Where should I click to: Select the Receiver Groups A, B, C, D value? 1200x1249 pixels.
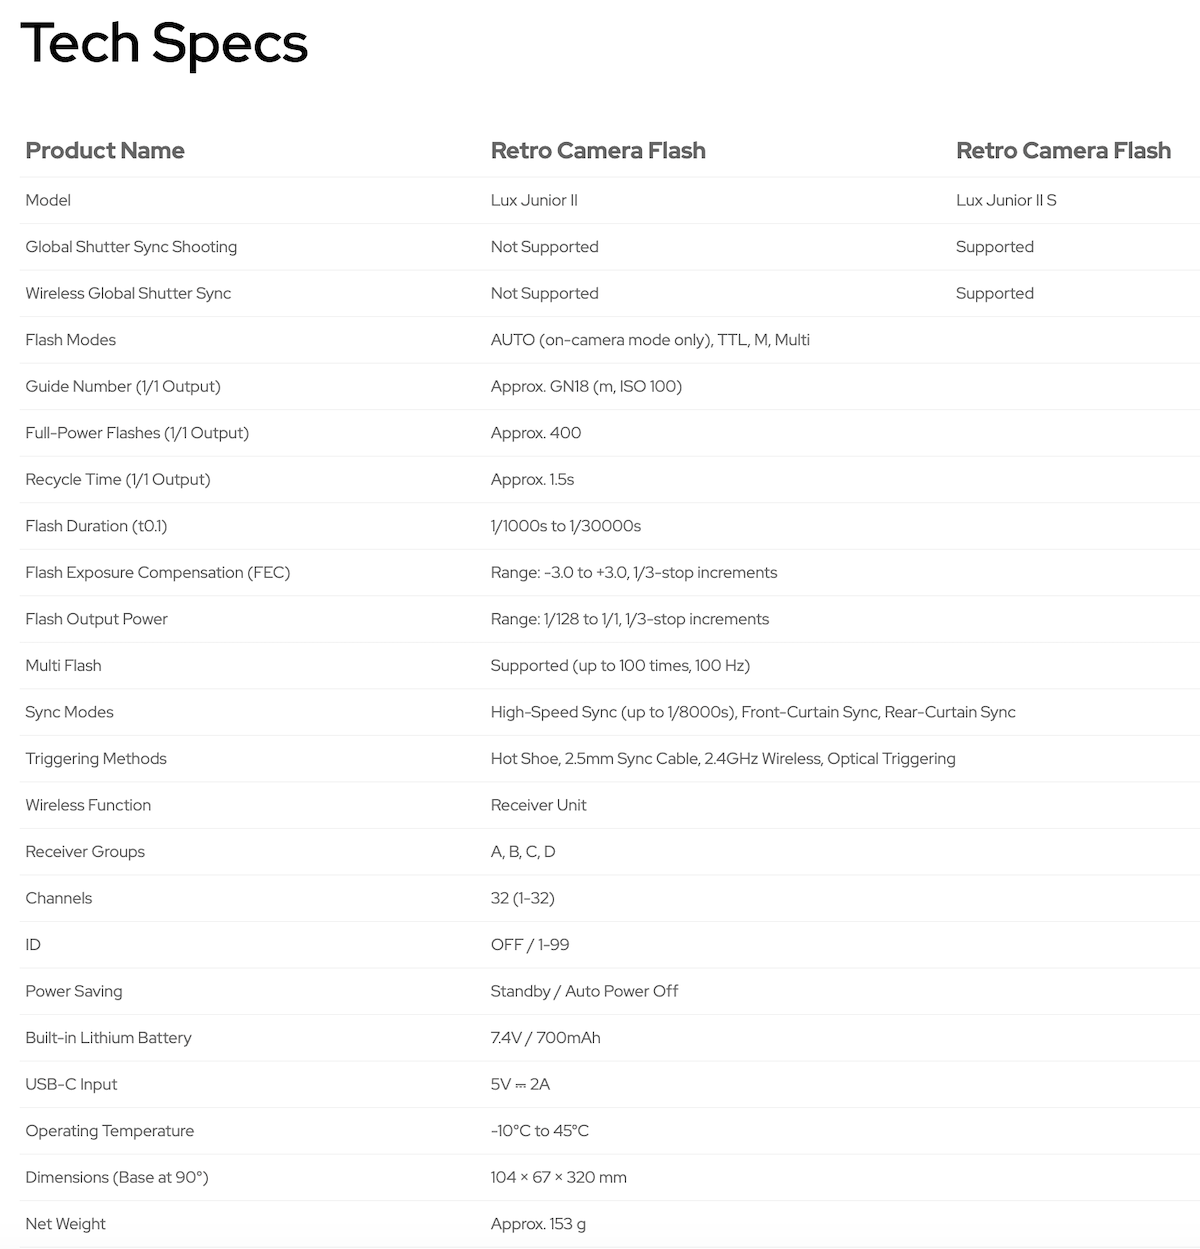(523, 852)
